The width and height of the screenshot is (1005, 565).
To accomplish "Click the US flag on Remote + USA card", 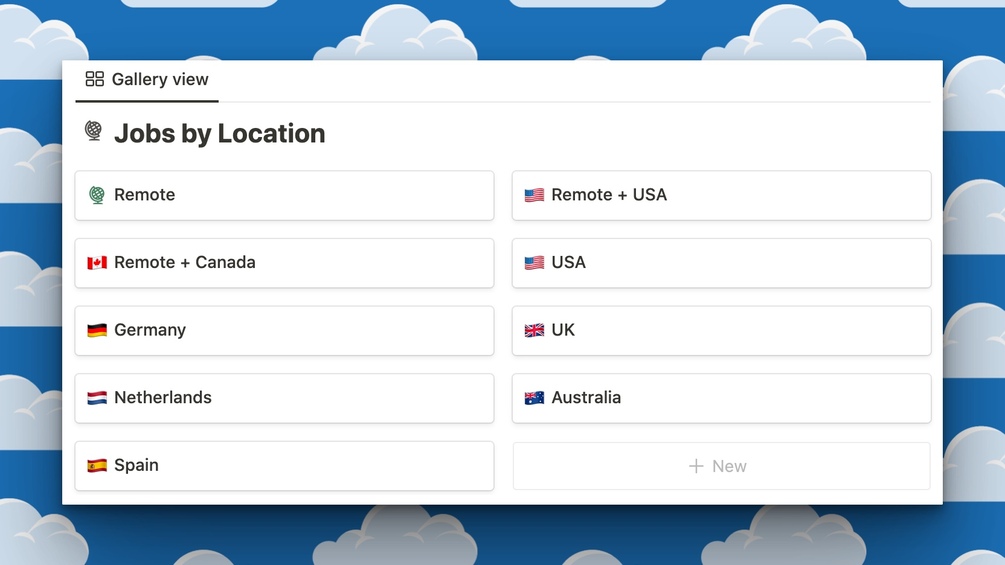I will pyautogui.click(x=534, y=195).
